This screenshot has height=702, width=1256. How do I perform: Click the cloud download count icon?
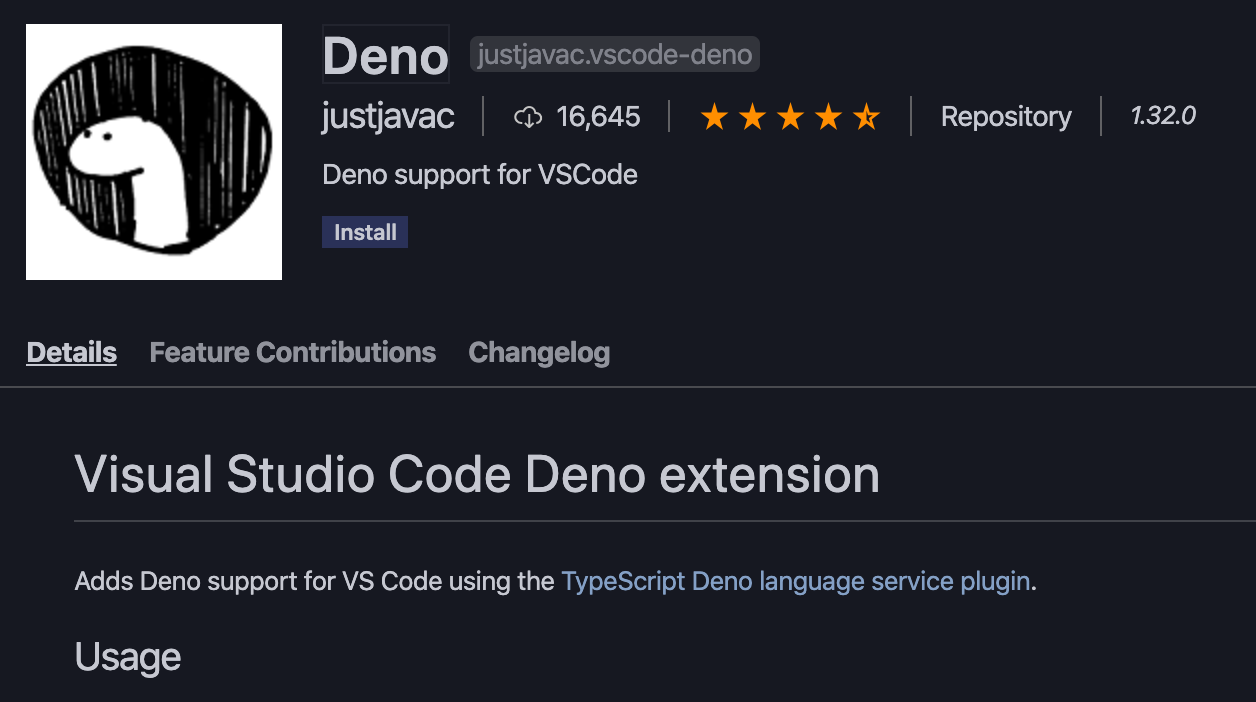pos(528,117)
